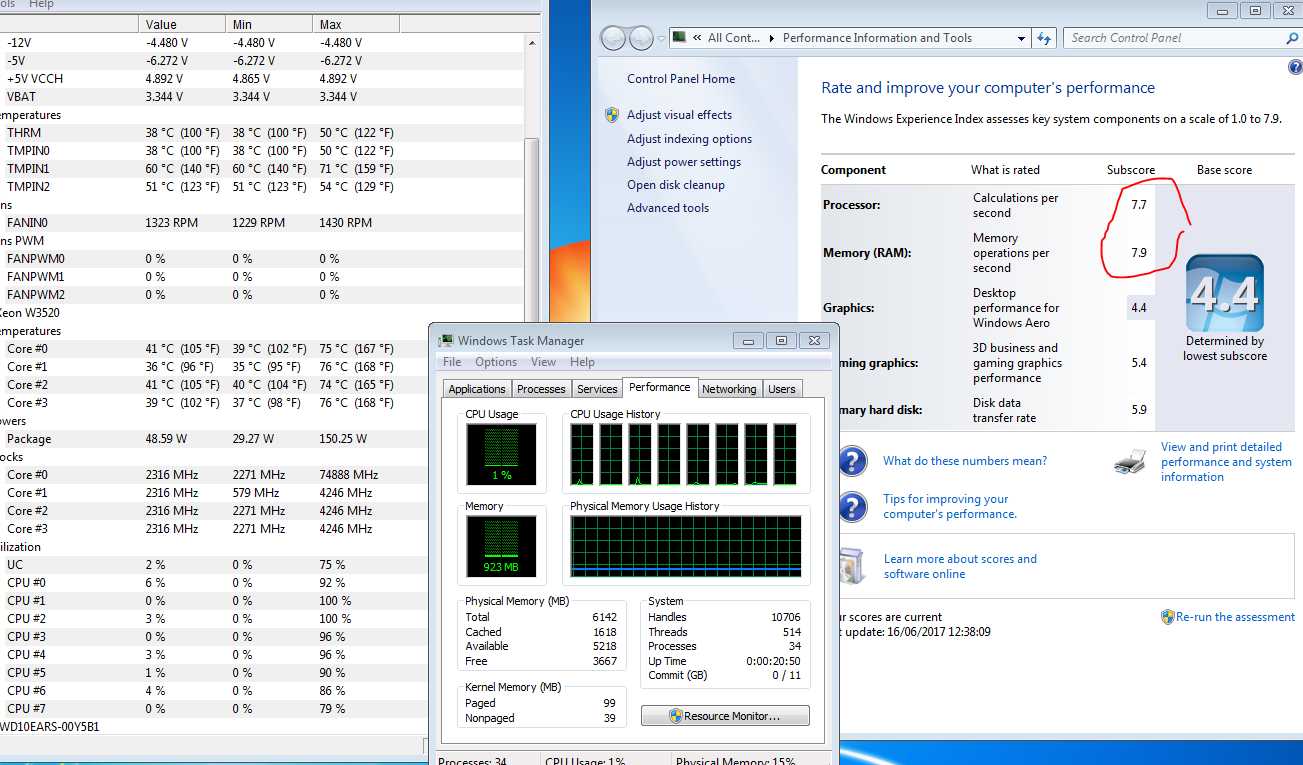Select the FANIN0 fan speed row
Image resolution: width=1303 pixels, height=765 pixels.
(x=261, y=223)
